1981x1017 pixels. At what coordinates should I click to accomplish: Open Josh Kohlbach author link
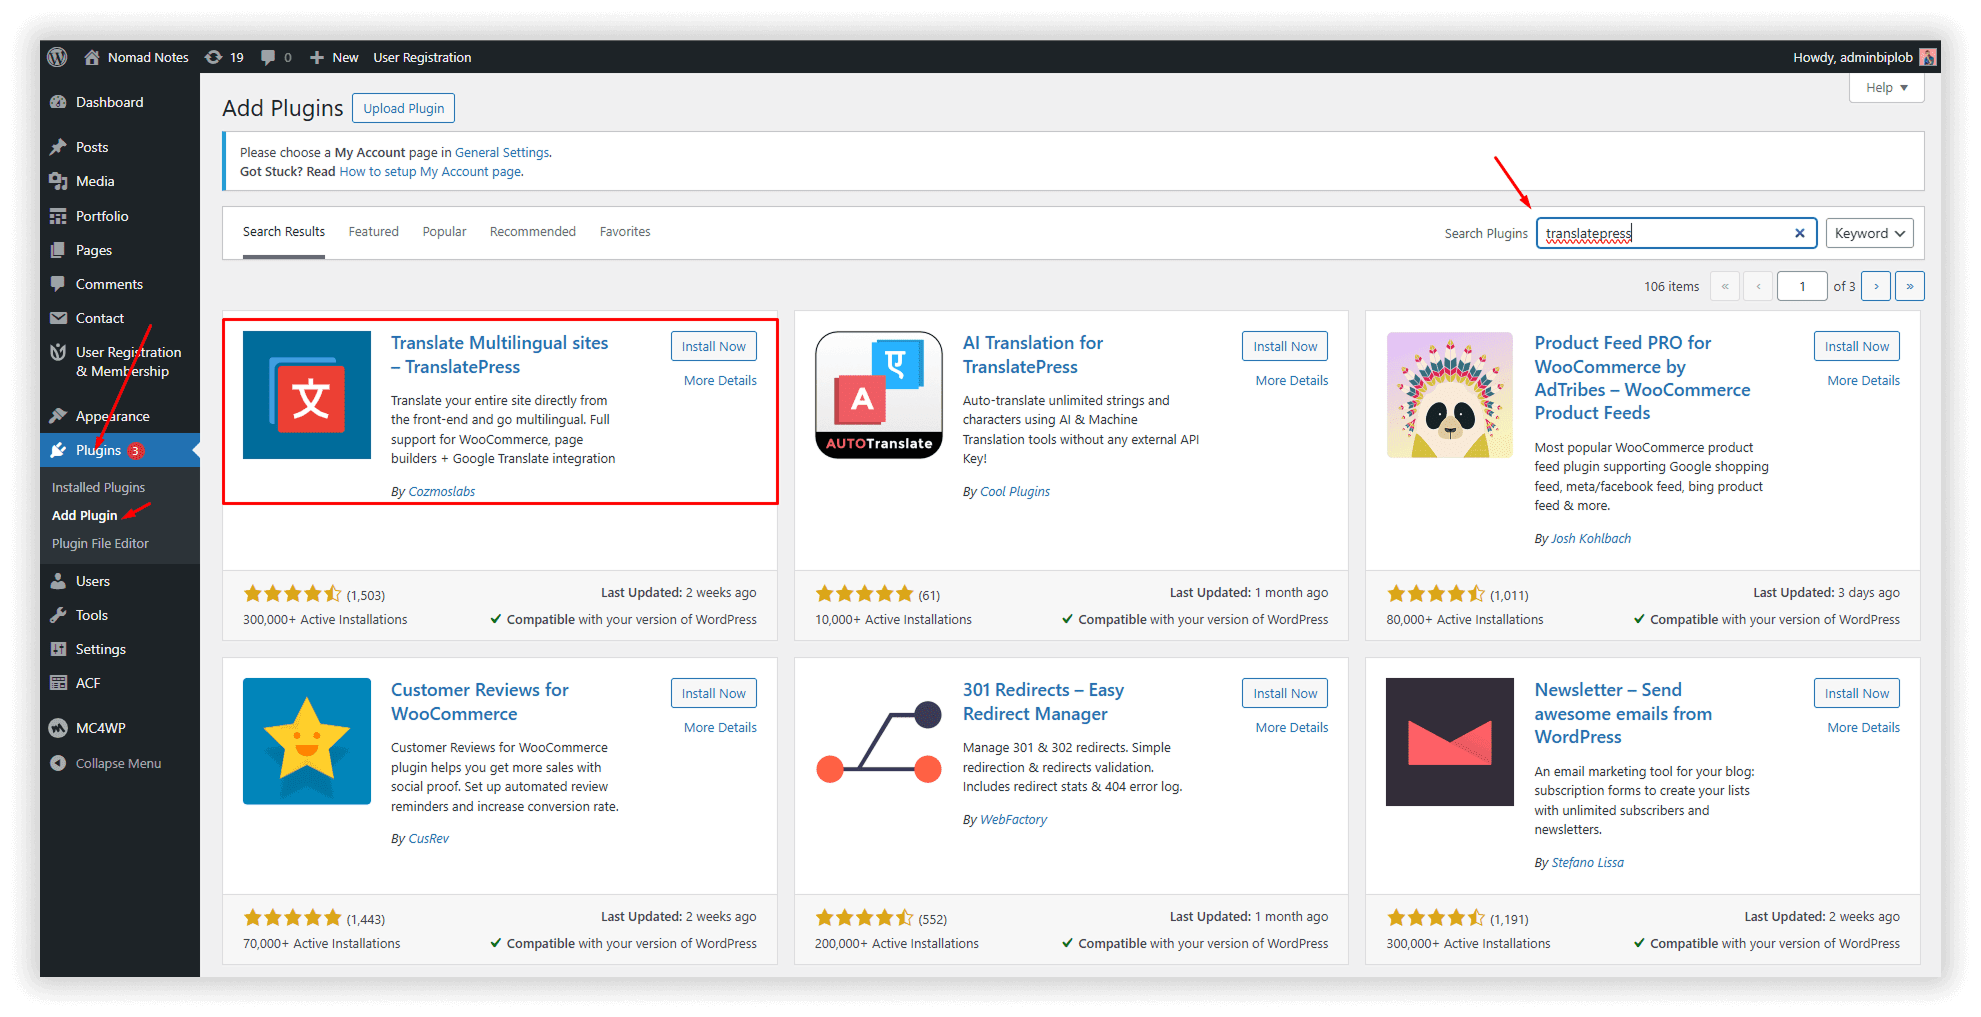point(1591,538)
